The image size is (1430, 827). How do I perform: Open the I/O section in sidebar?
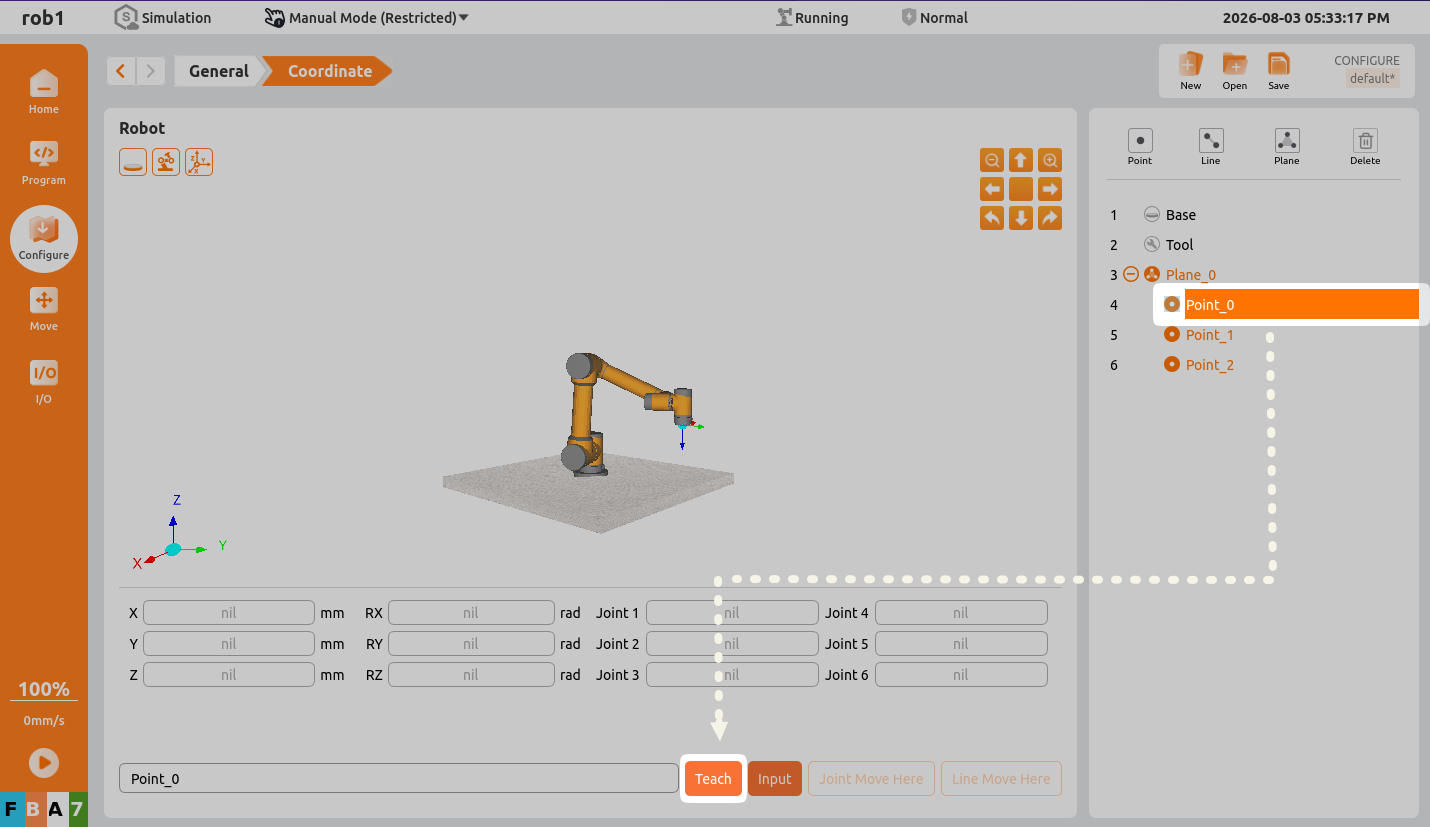(x=43, y=381)
